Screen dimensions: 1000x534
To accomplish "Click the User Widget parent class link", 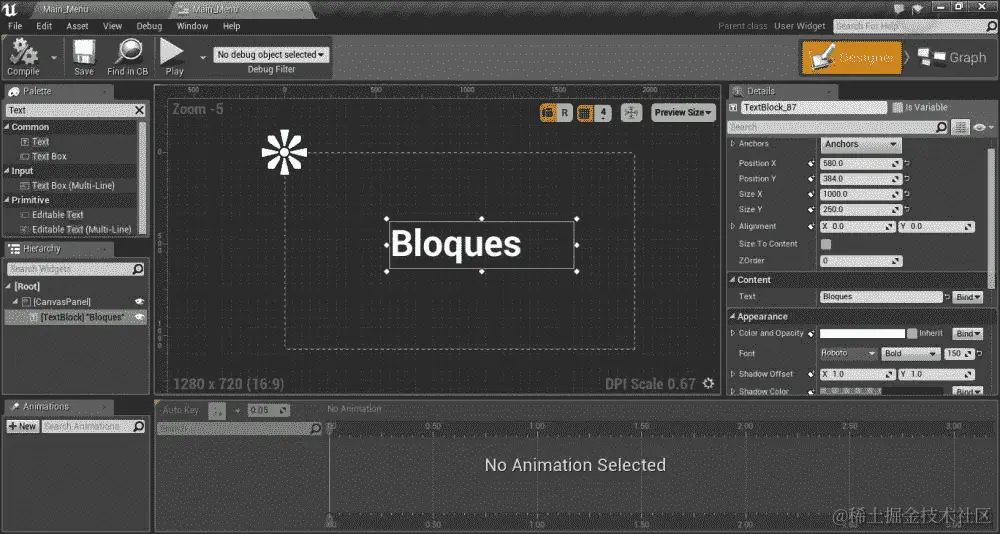I will point(800,26).
